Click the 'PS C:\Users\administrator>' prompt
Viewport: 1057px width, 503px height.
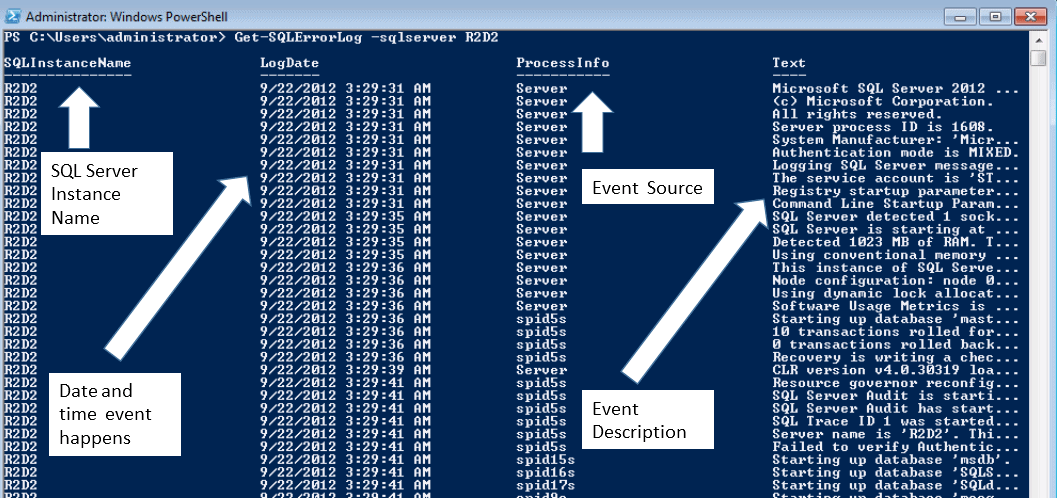(x=114, y=38)
